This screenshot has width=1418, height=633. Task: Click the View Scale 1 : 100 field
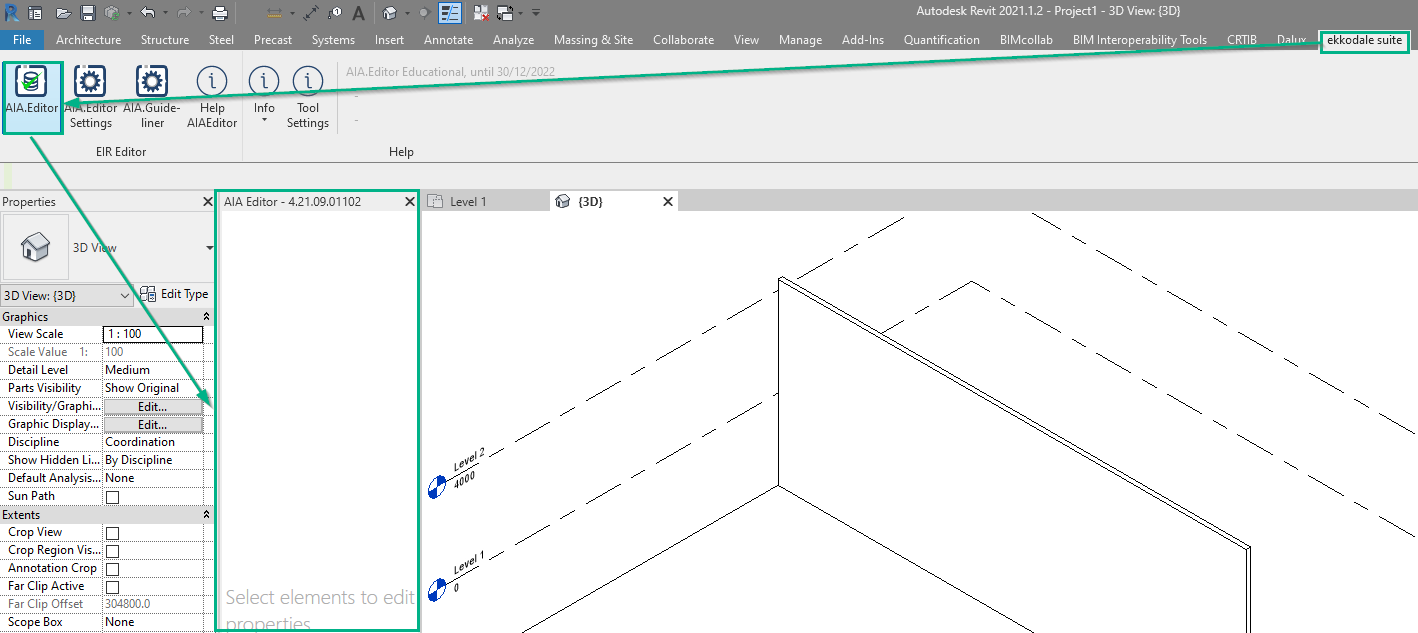[152, 334]
